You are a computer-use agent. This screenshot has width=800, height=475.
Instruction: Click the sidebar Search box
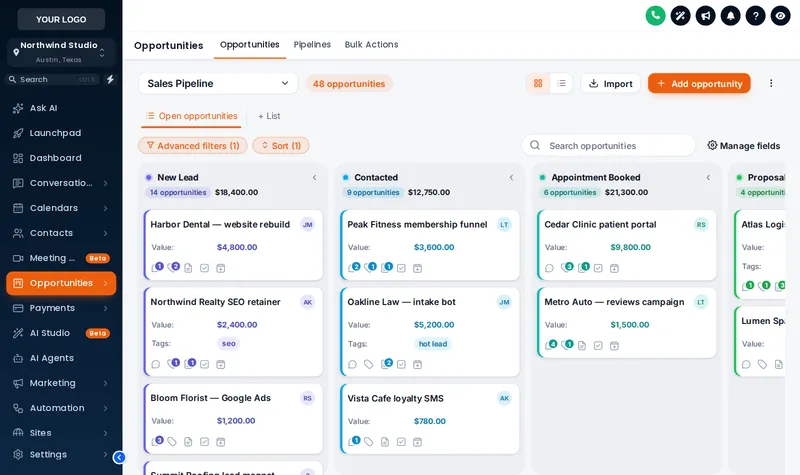[54, 80]
